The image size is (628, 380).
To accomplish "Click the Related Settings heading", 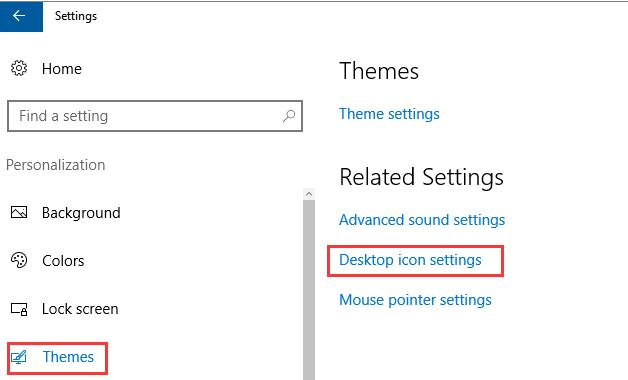I will pos(421,177).
